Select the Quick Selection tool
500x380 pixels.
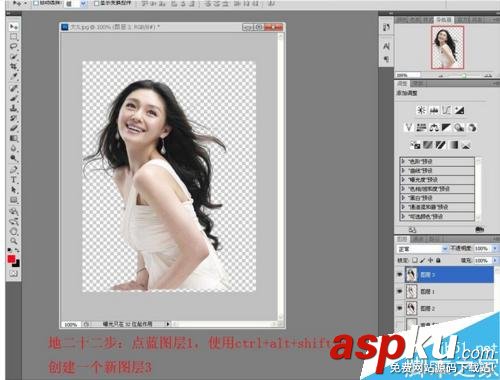[x=14, y=57]
